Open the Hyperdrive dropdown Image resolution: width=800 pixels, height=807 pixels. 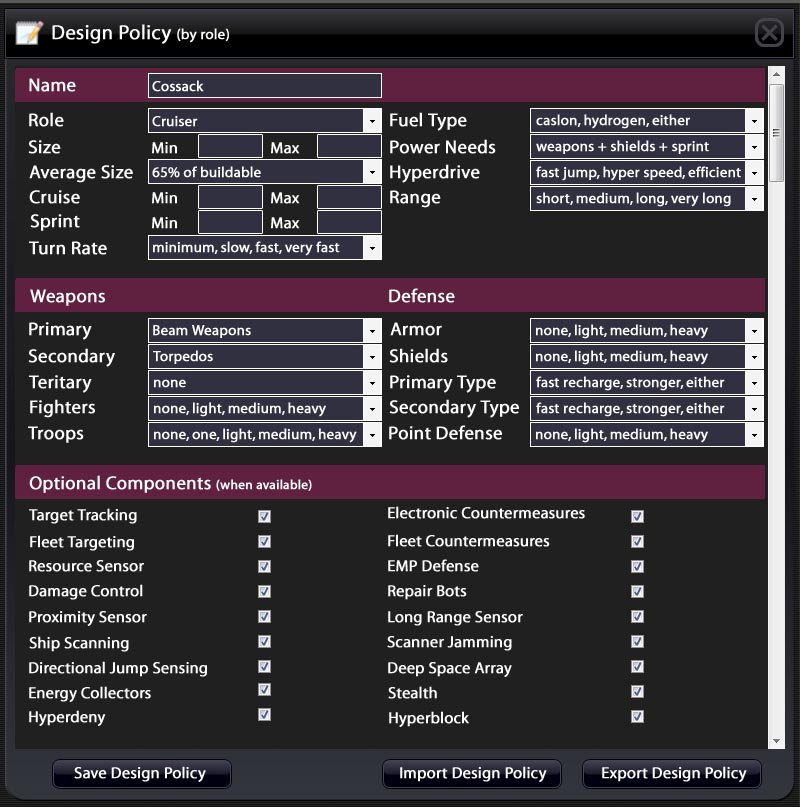coord(647,172)
